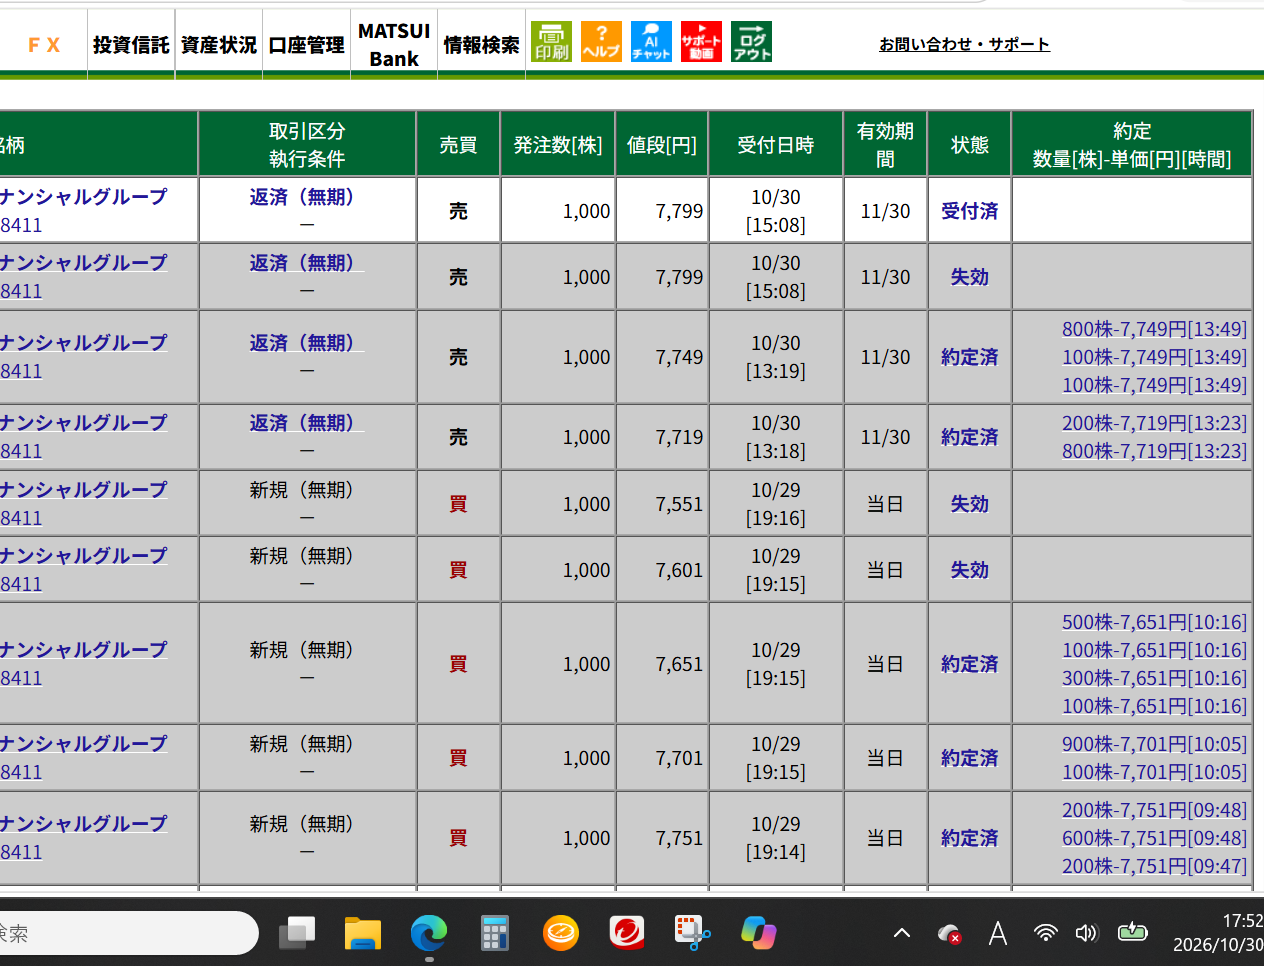Click execution 200株-7,751円[09:47]
This screenshot has width=1264, height=966.
point(1154,866)
